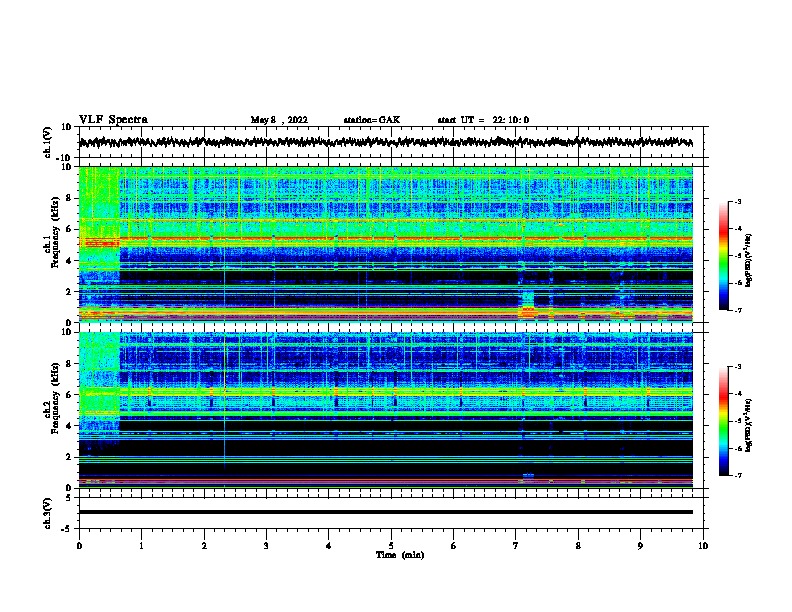
Task: Click the '-3' label on ch.2 color bar
Action: click(x=737, y=366)
